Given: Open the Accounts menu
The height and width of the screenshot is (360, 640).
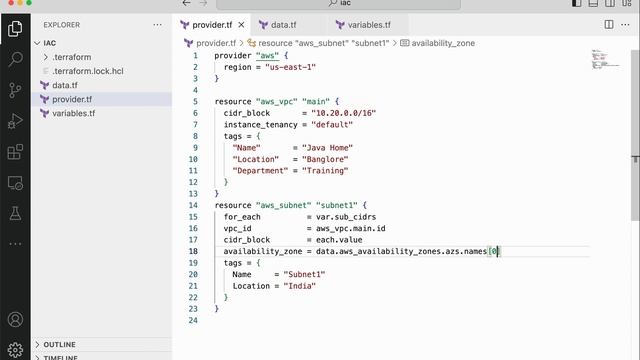Looking at the screenshot, I should click(x=15, y=320).
